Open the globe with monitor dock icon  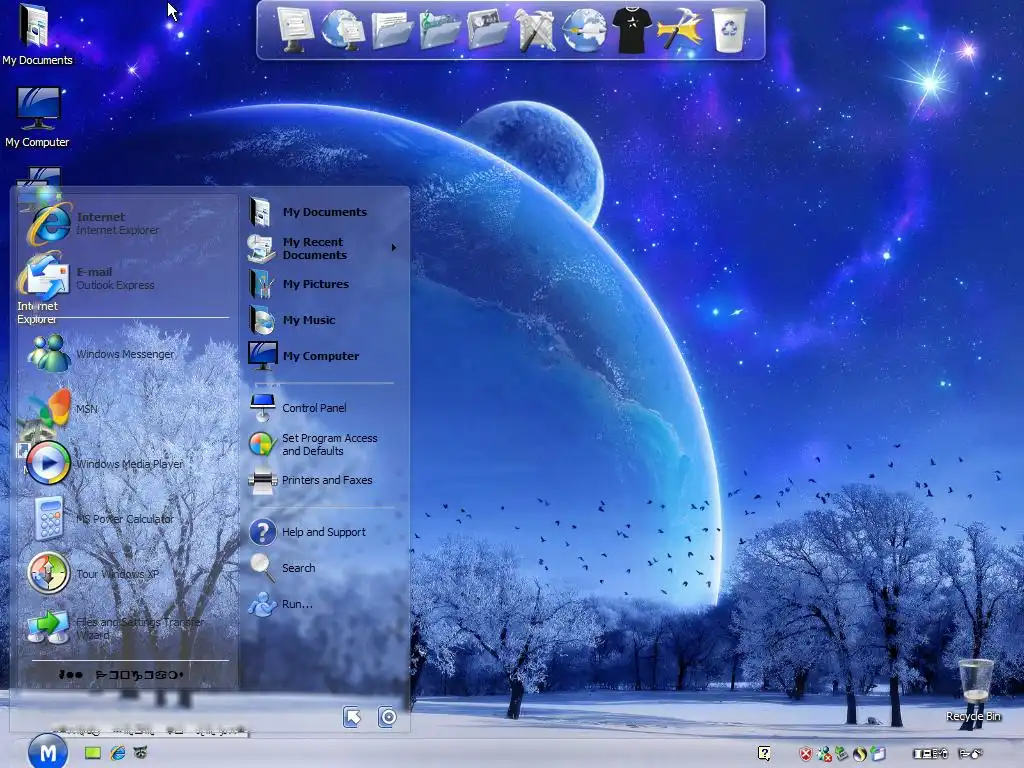(x=342, y=29)
